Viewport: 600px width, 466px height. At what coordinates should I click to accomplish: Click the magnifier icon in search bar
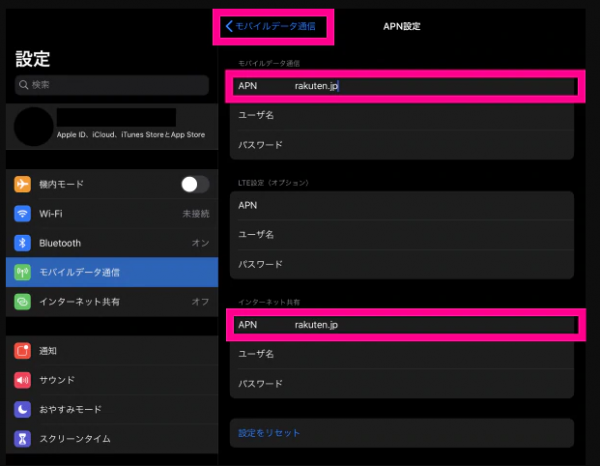point(24,85)
